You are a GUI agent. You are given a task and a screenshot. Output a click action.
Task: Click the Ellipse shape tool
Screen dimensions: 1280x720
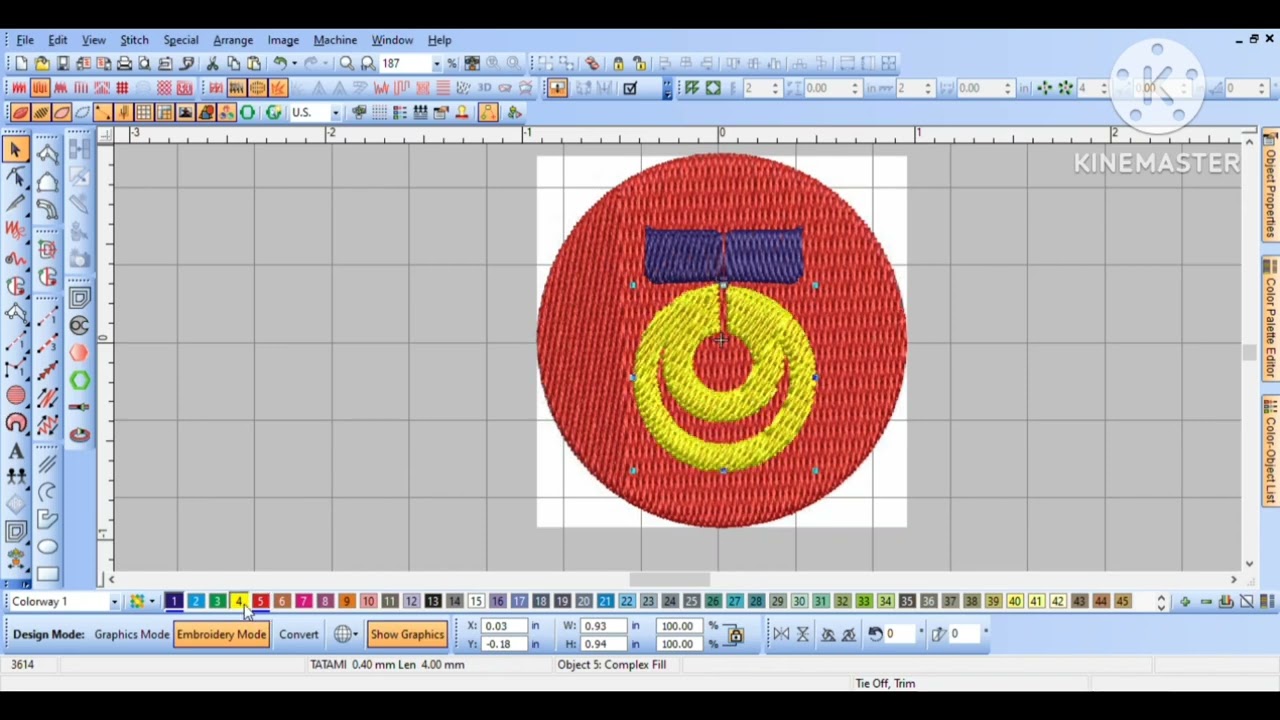pos(47,547)
